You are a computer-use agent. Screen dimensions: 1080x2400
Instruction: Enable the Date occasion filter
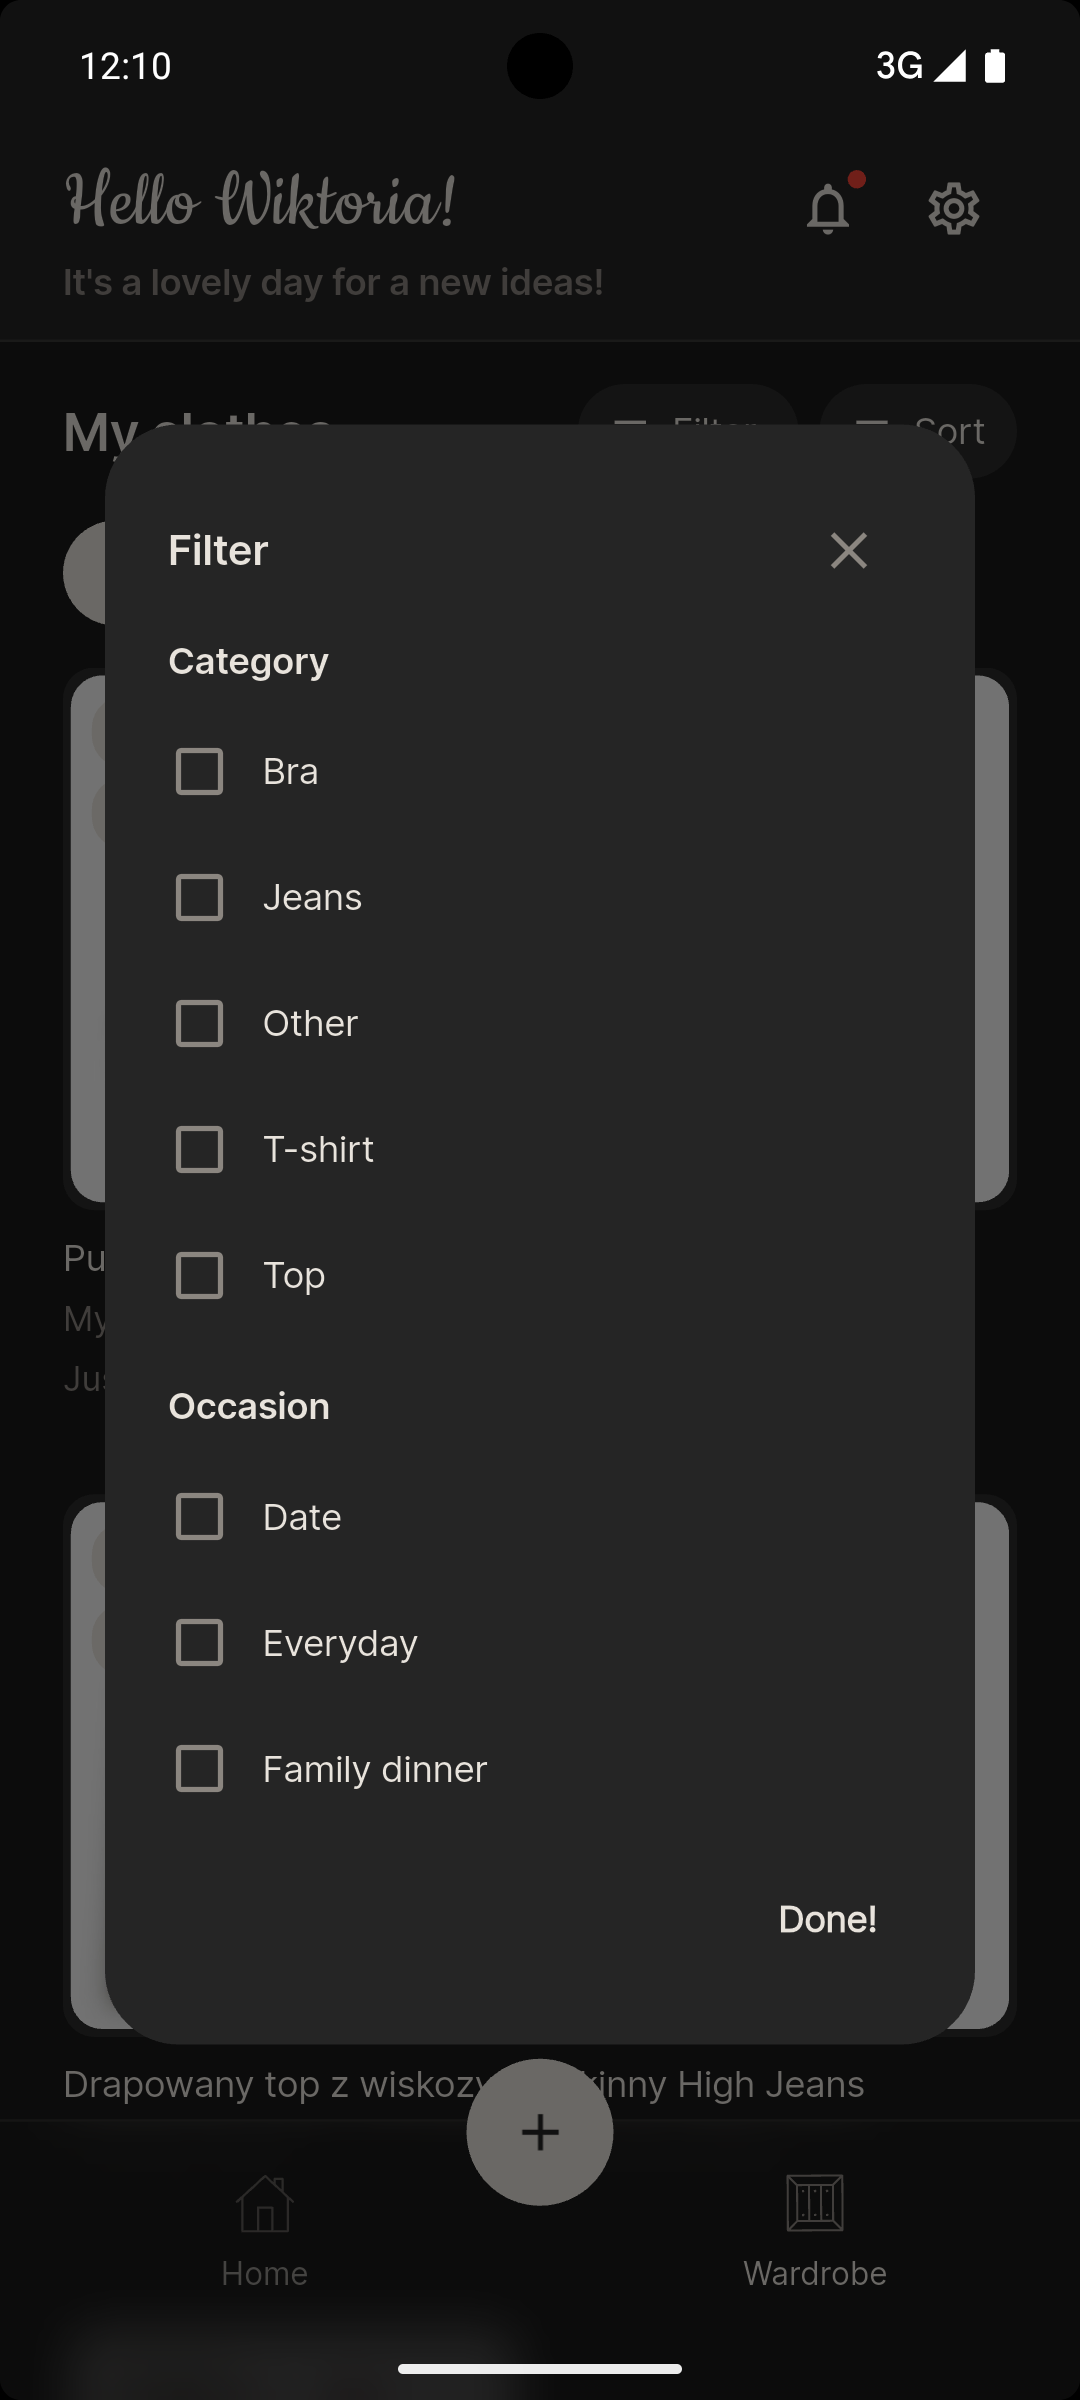click(x=199, y=1517)
